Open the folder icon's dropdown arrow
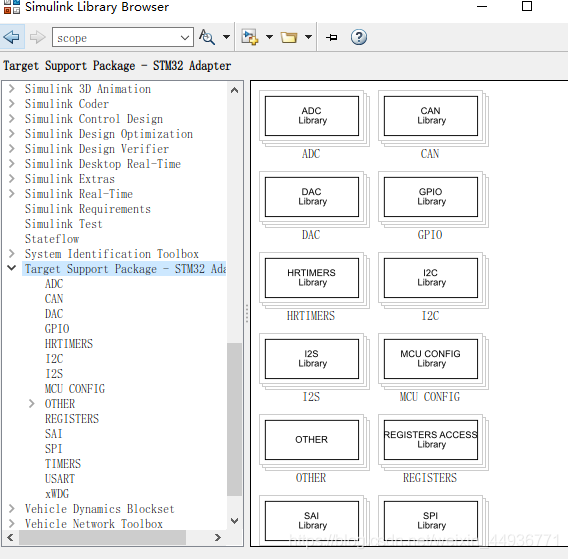This screenshot has width=568, height=559. [x=308, y=37]
